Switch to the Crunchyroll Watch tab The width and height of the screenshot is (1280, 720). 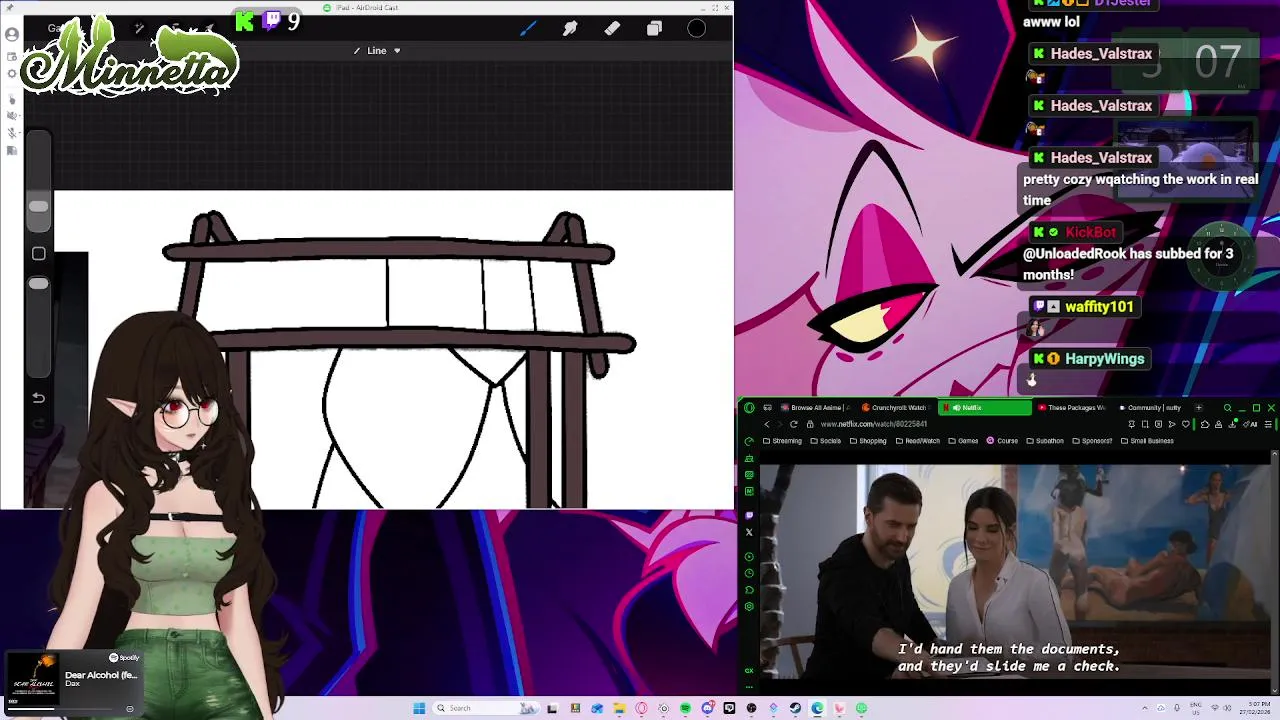(x=894, y=407)
